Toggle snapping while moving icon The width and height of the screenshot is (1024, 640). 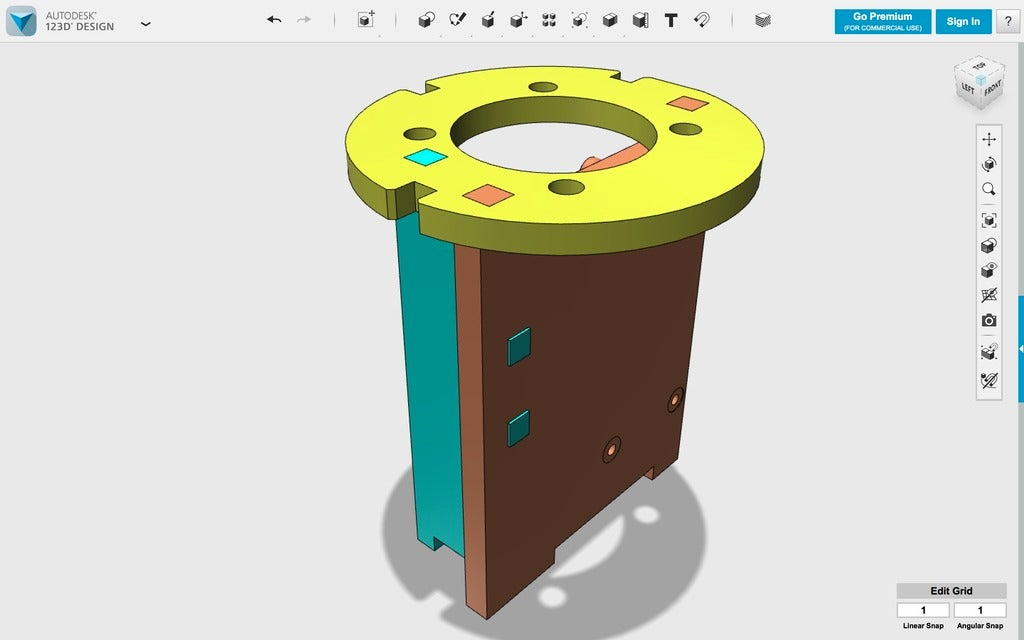[989, 352]
